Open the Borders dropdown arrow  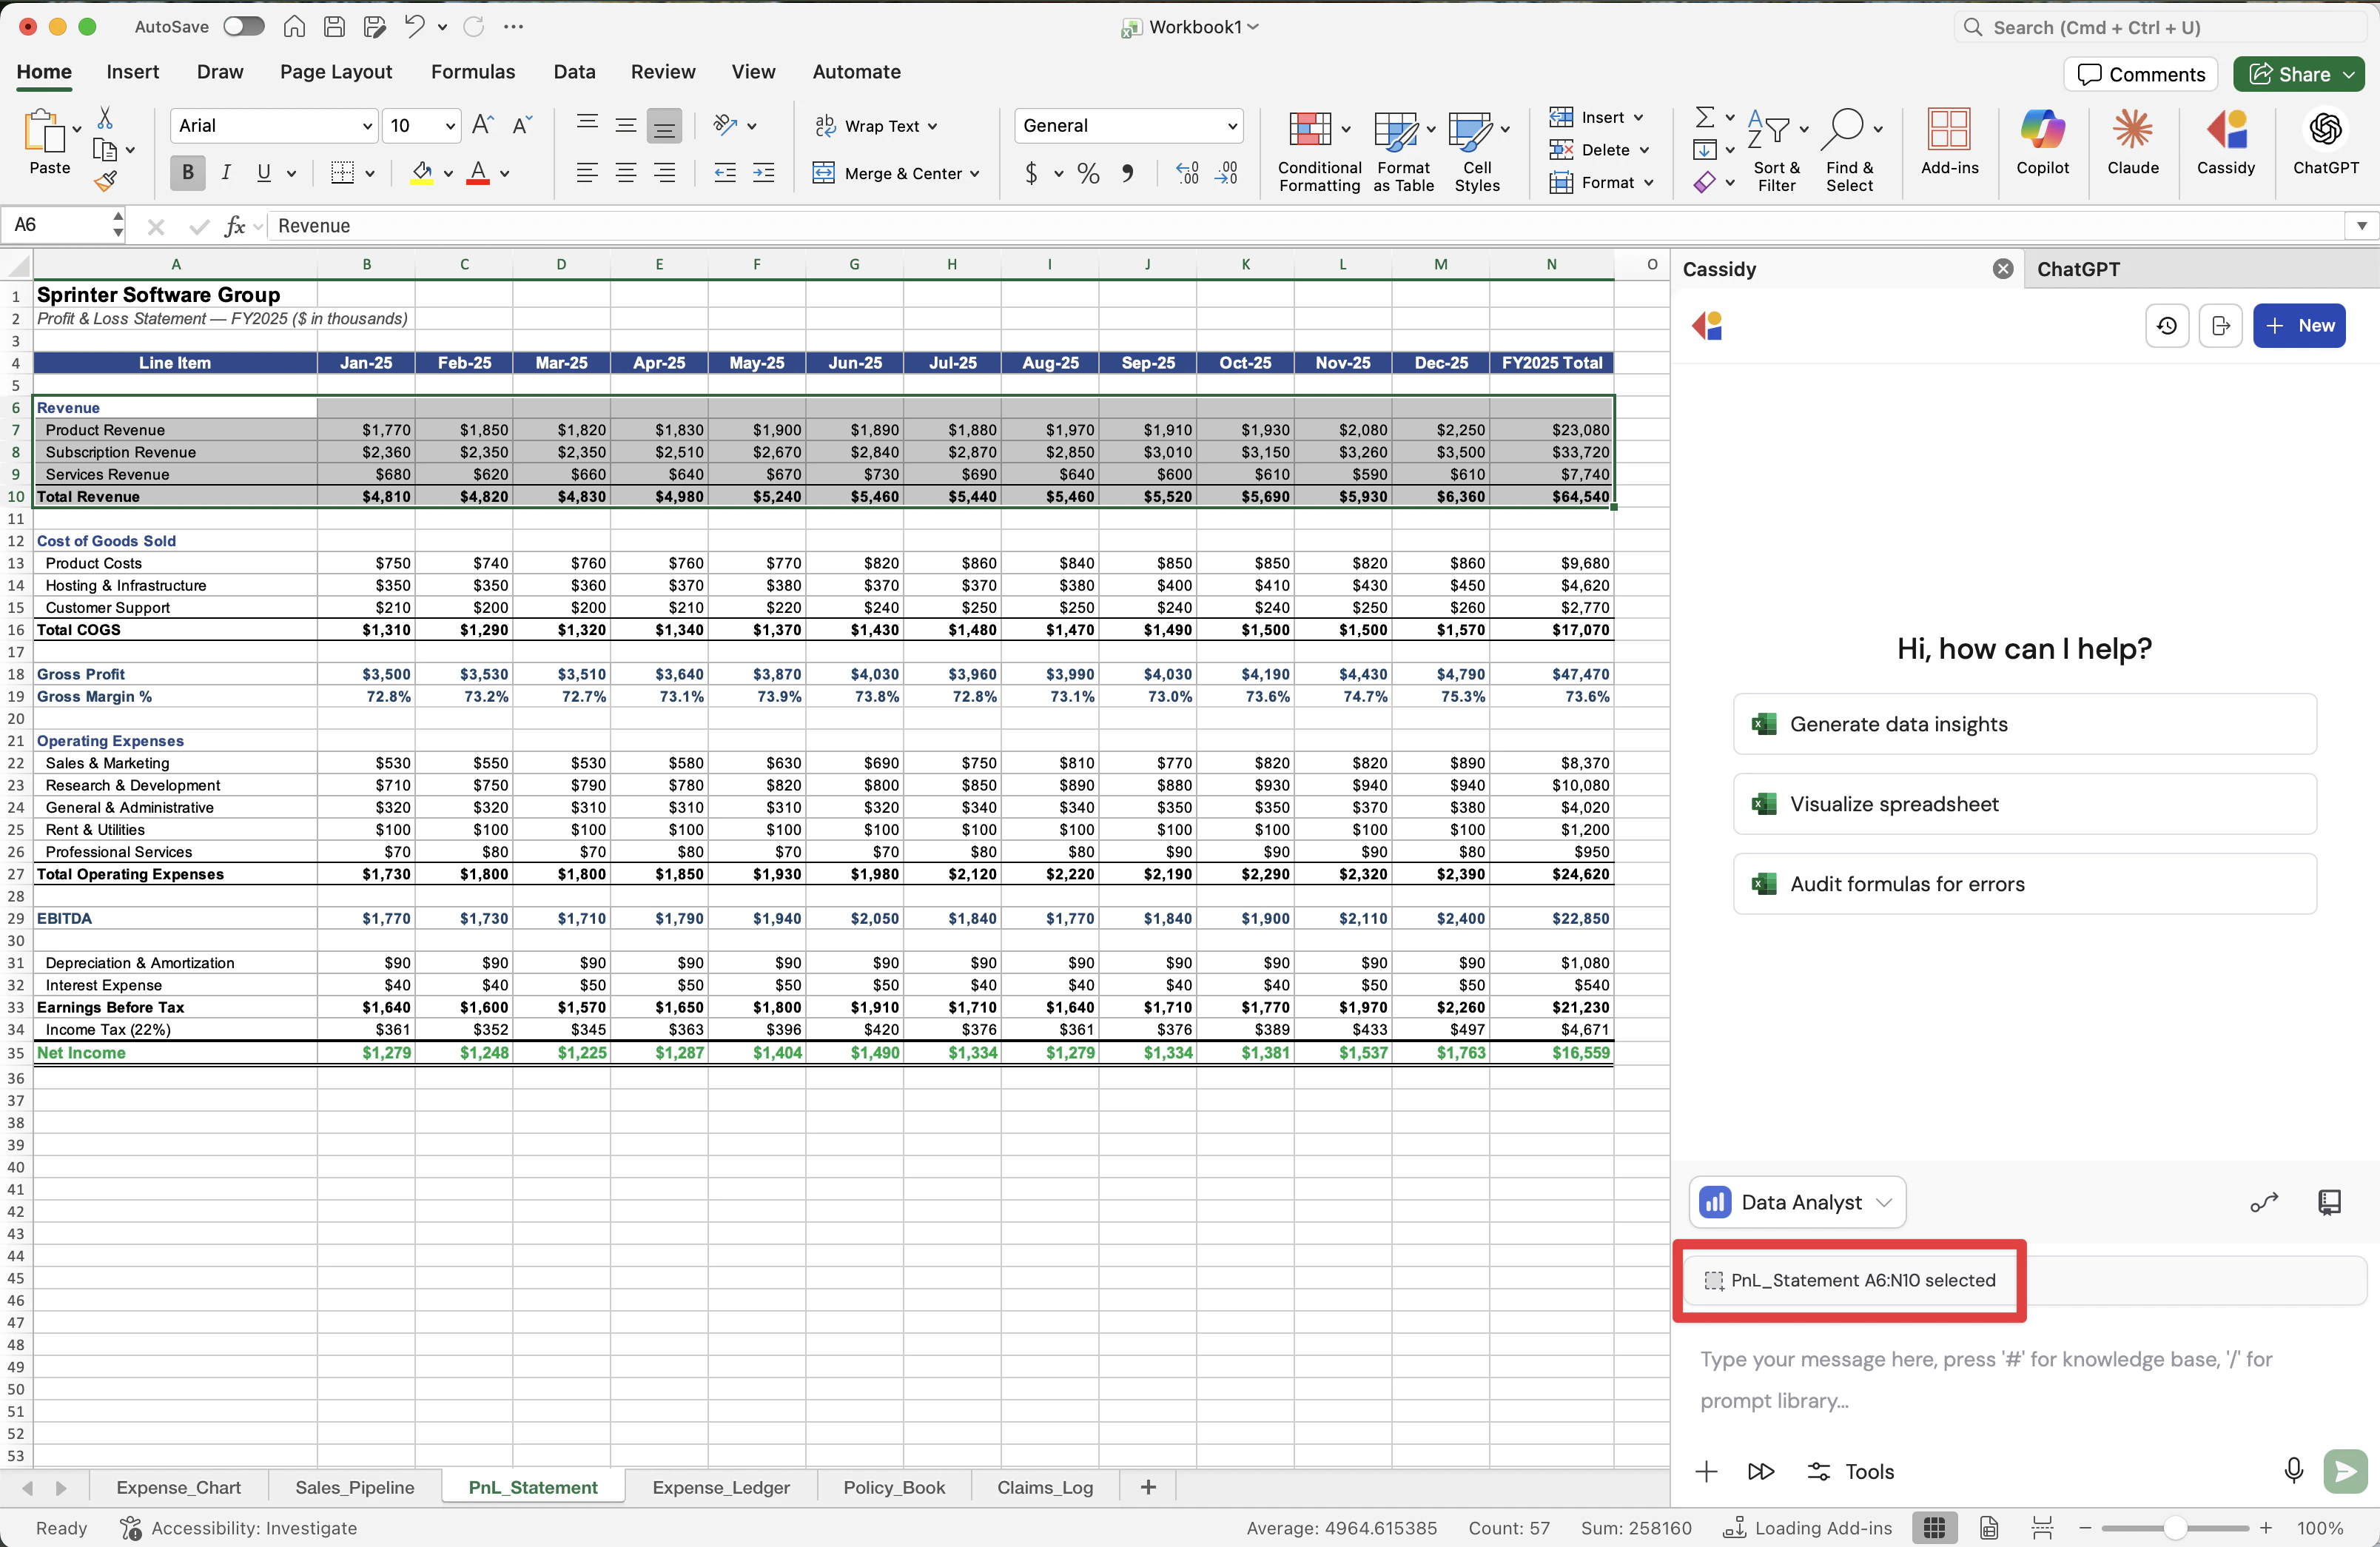coord(370,174)
